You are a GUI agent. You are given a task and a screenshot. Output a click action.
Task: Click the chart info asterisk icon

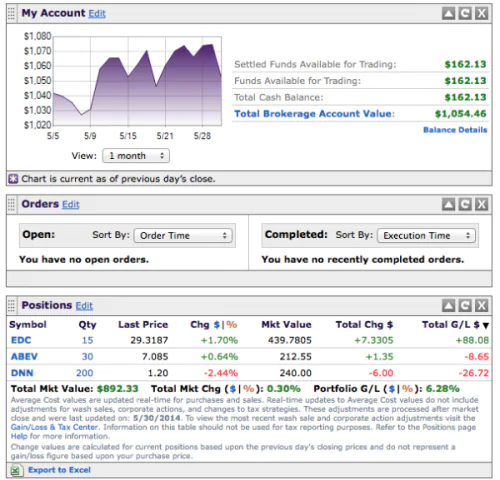point(13,179)
